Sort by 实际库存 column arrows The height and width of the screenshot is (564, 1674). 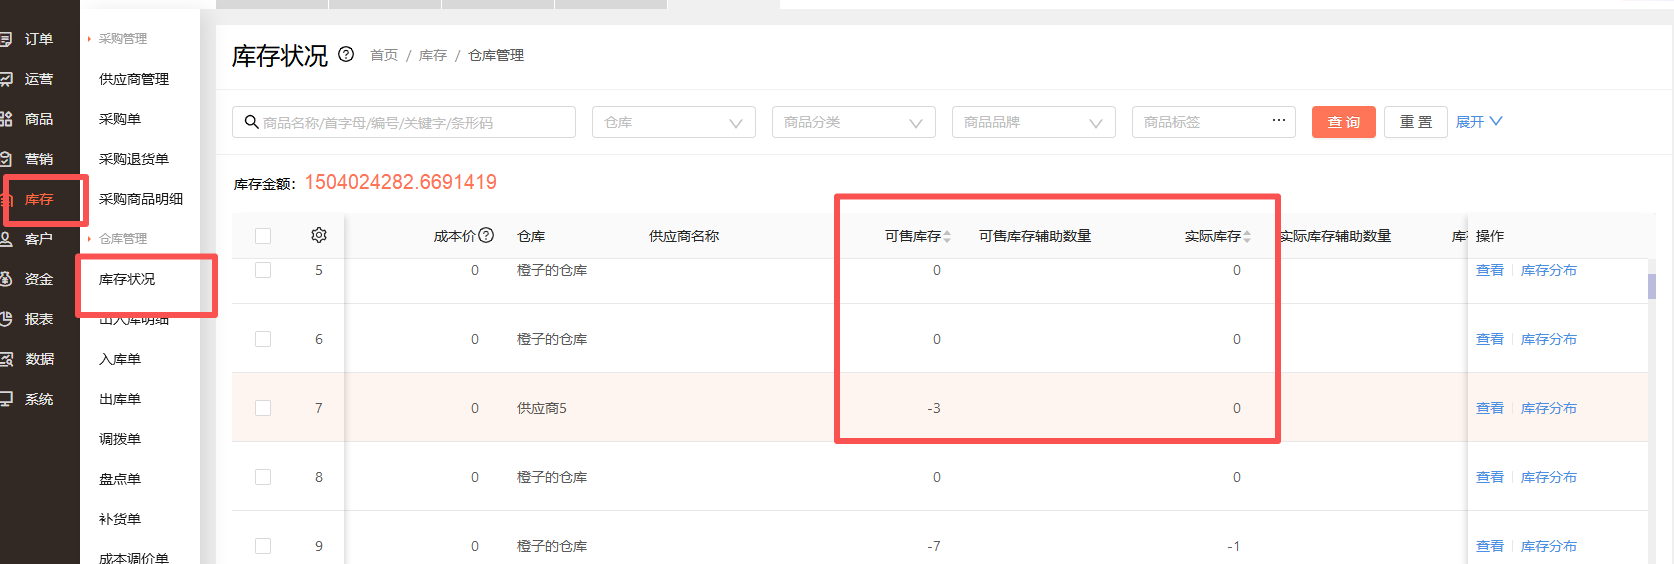point(1247,236)
